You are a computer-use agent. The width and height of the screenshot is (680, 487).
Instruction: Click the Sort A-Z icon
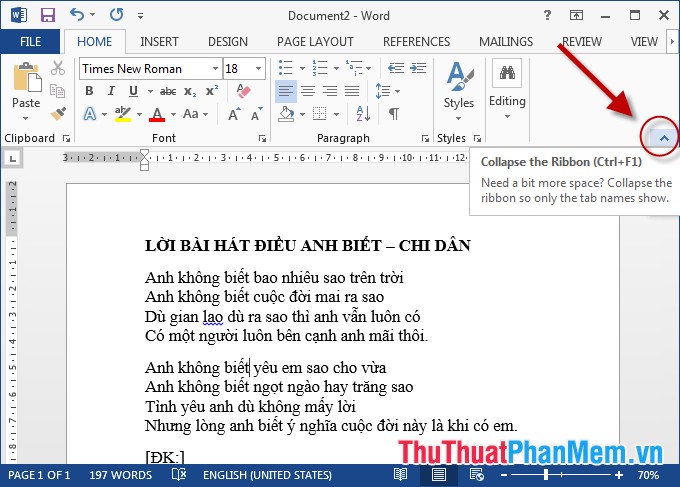[363, 114]
